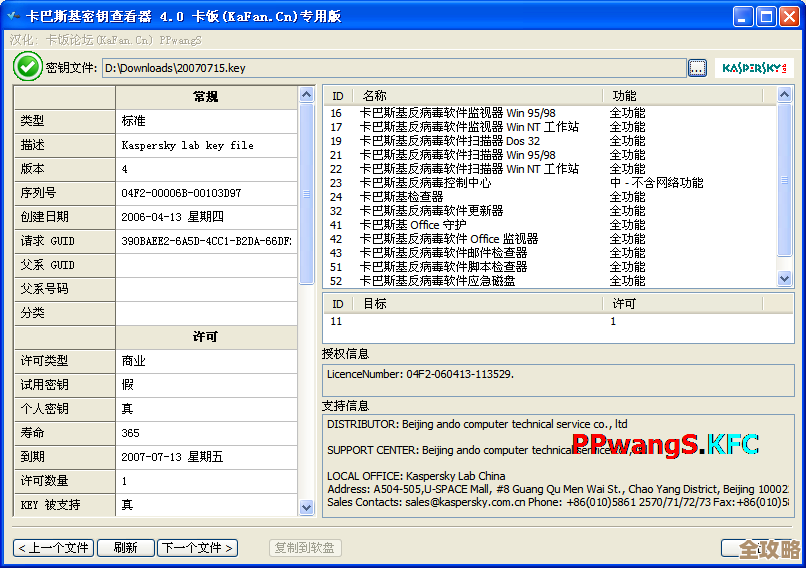Screen dimensions: 806x568
Task: Select row 17 监视器 Win NT 工作站
Action: 550,126
